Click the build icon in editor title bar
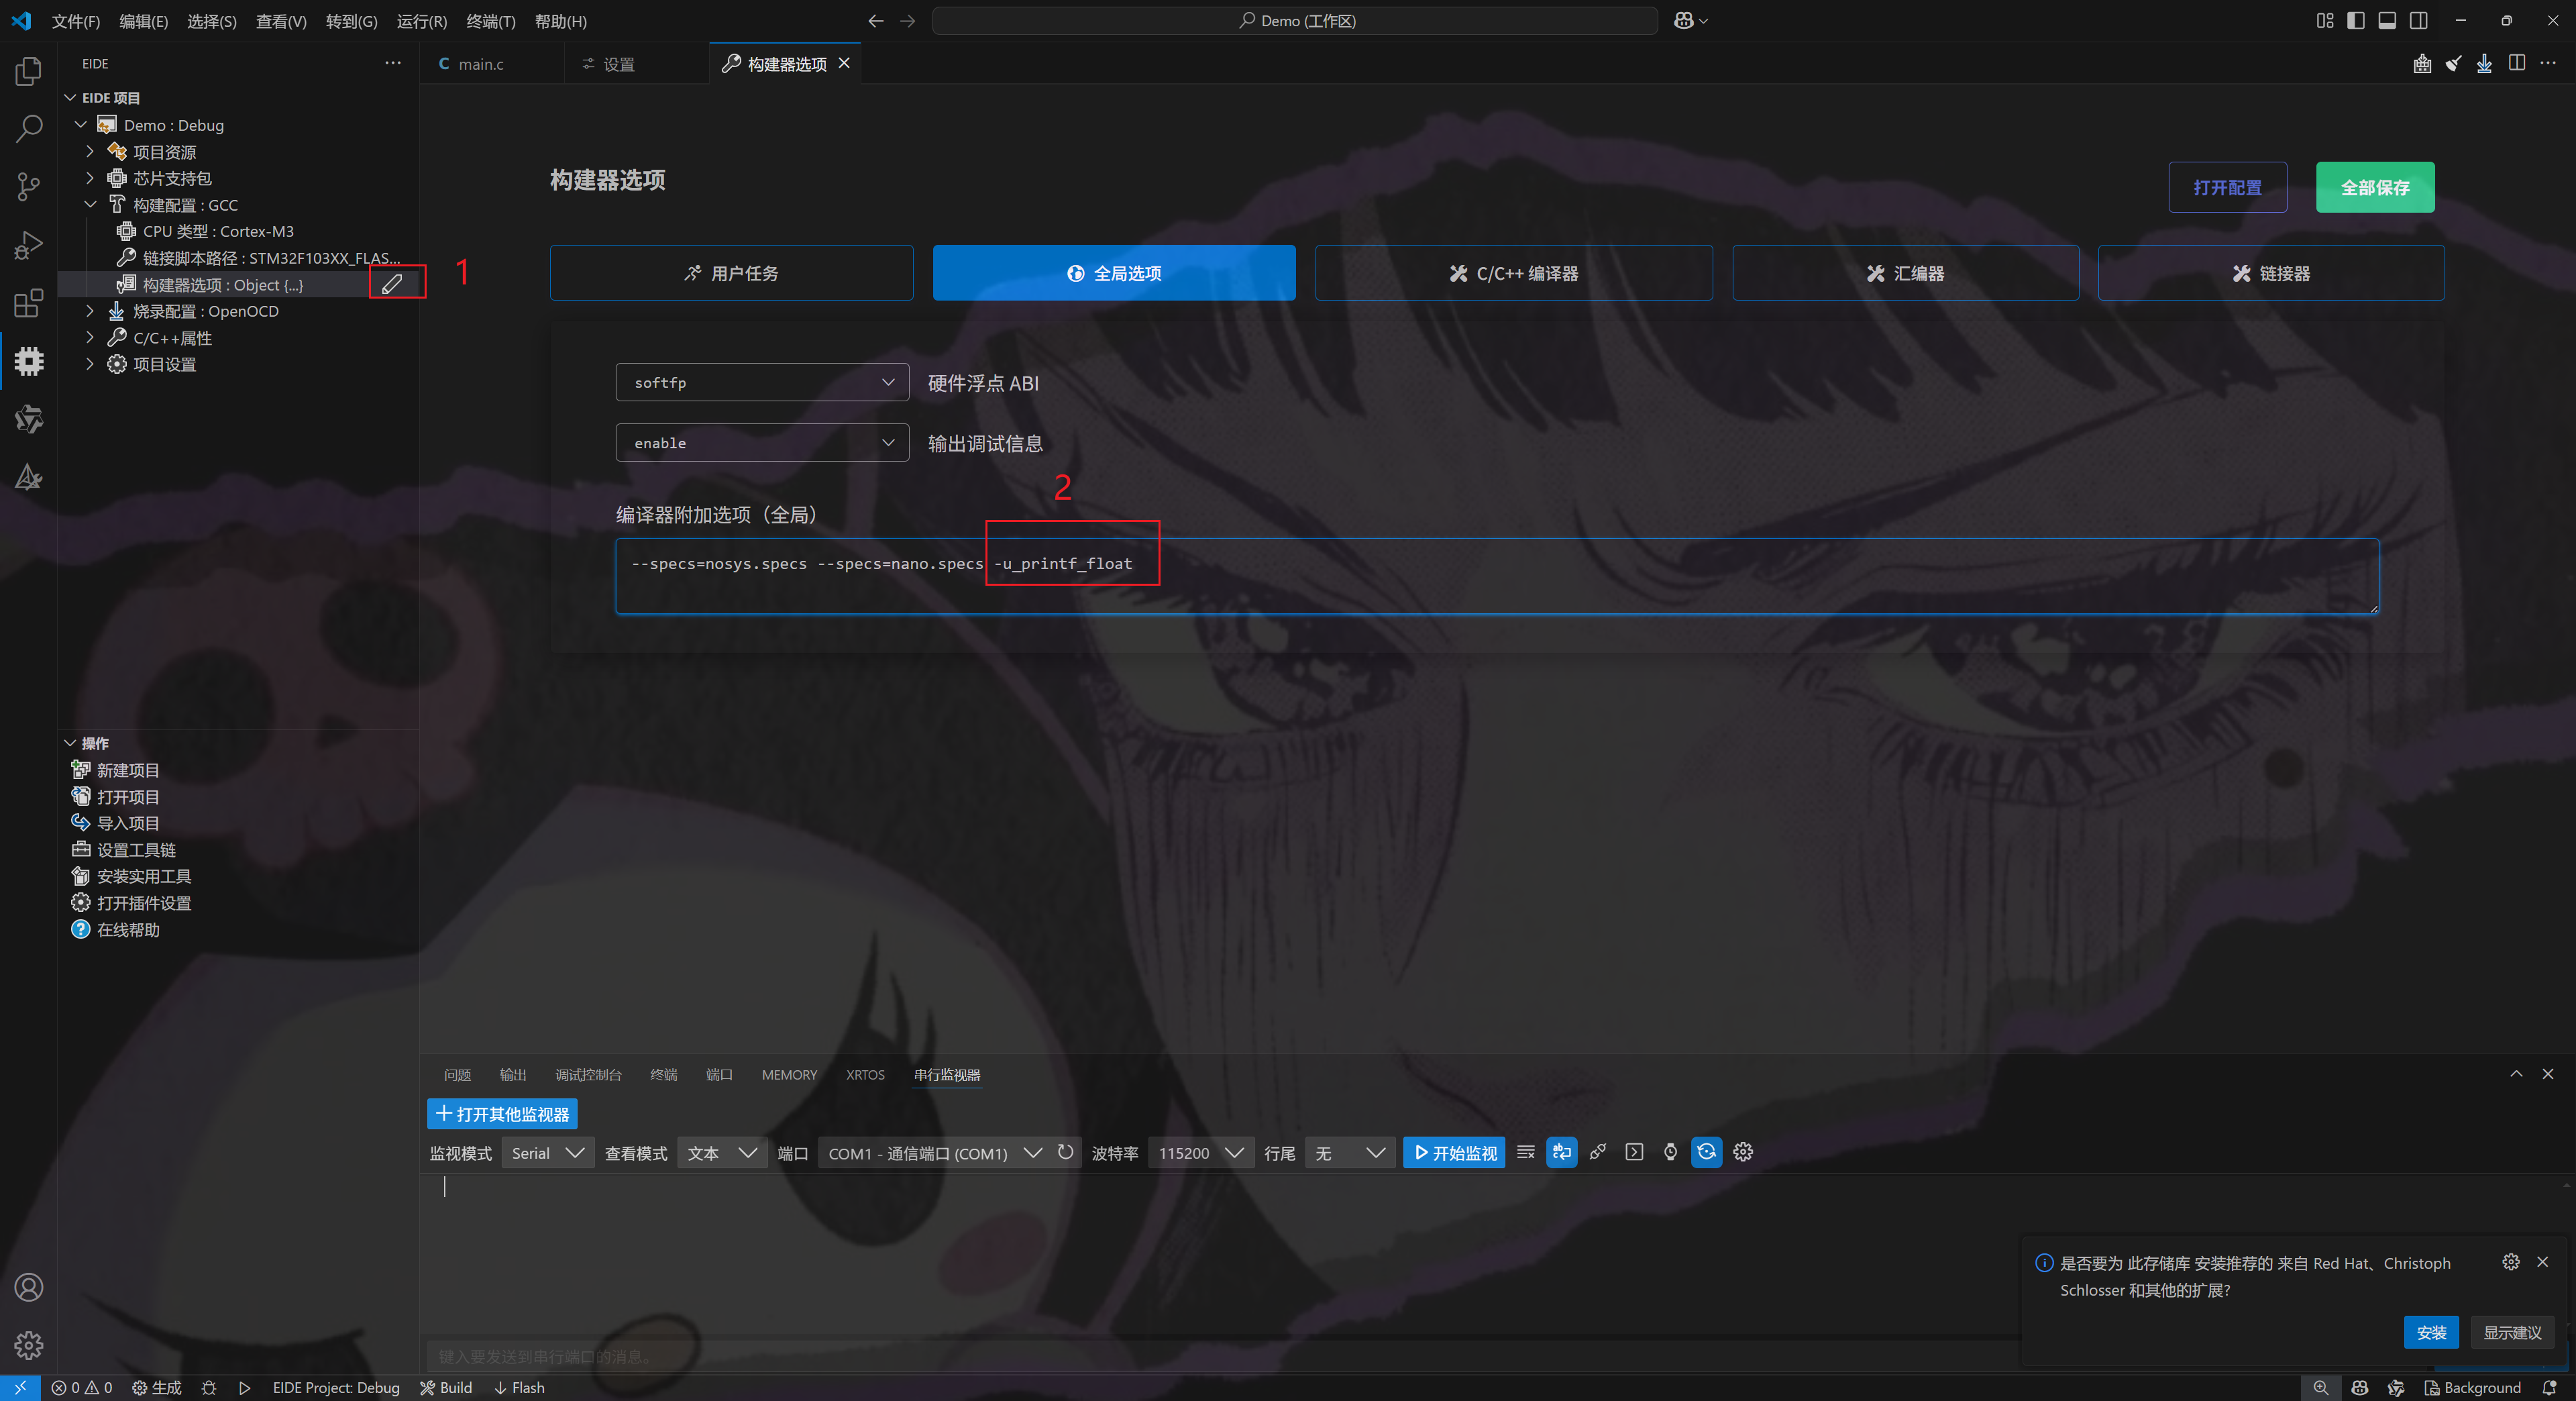This screenshot has height=1401, width=2576. [x=2422, y=64]
